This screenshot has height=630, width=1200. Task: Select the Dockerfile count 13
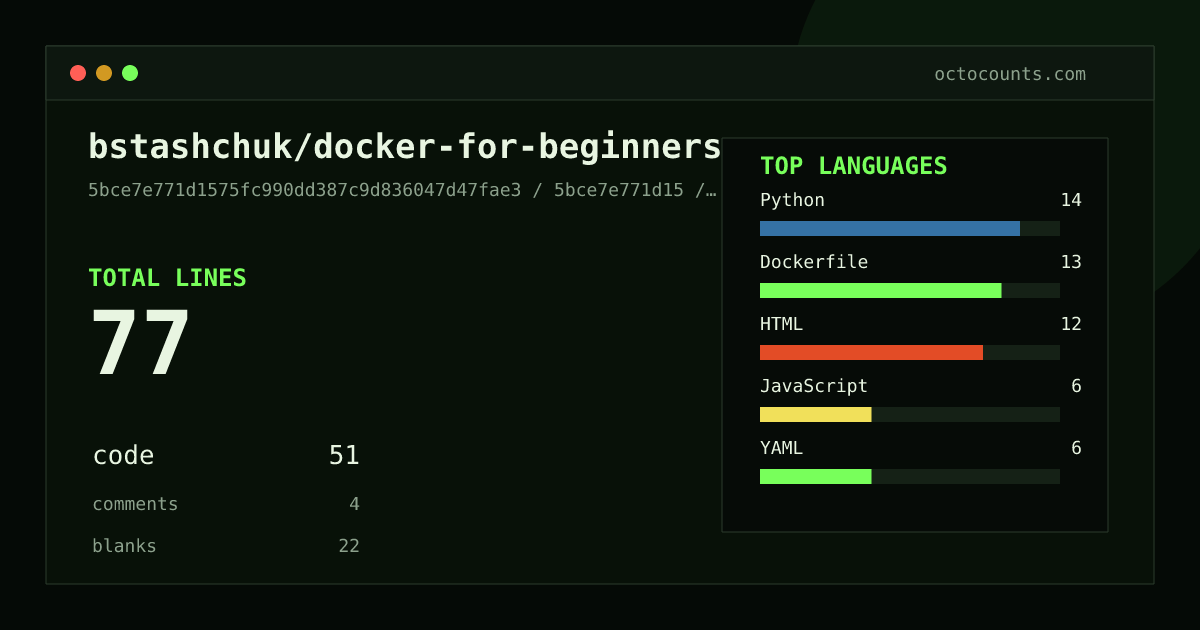(1071, 262)
